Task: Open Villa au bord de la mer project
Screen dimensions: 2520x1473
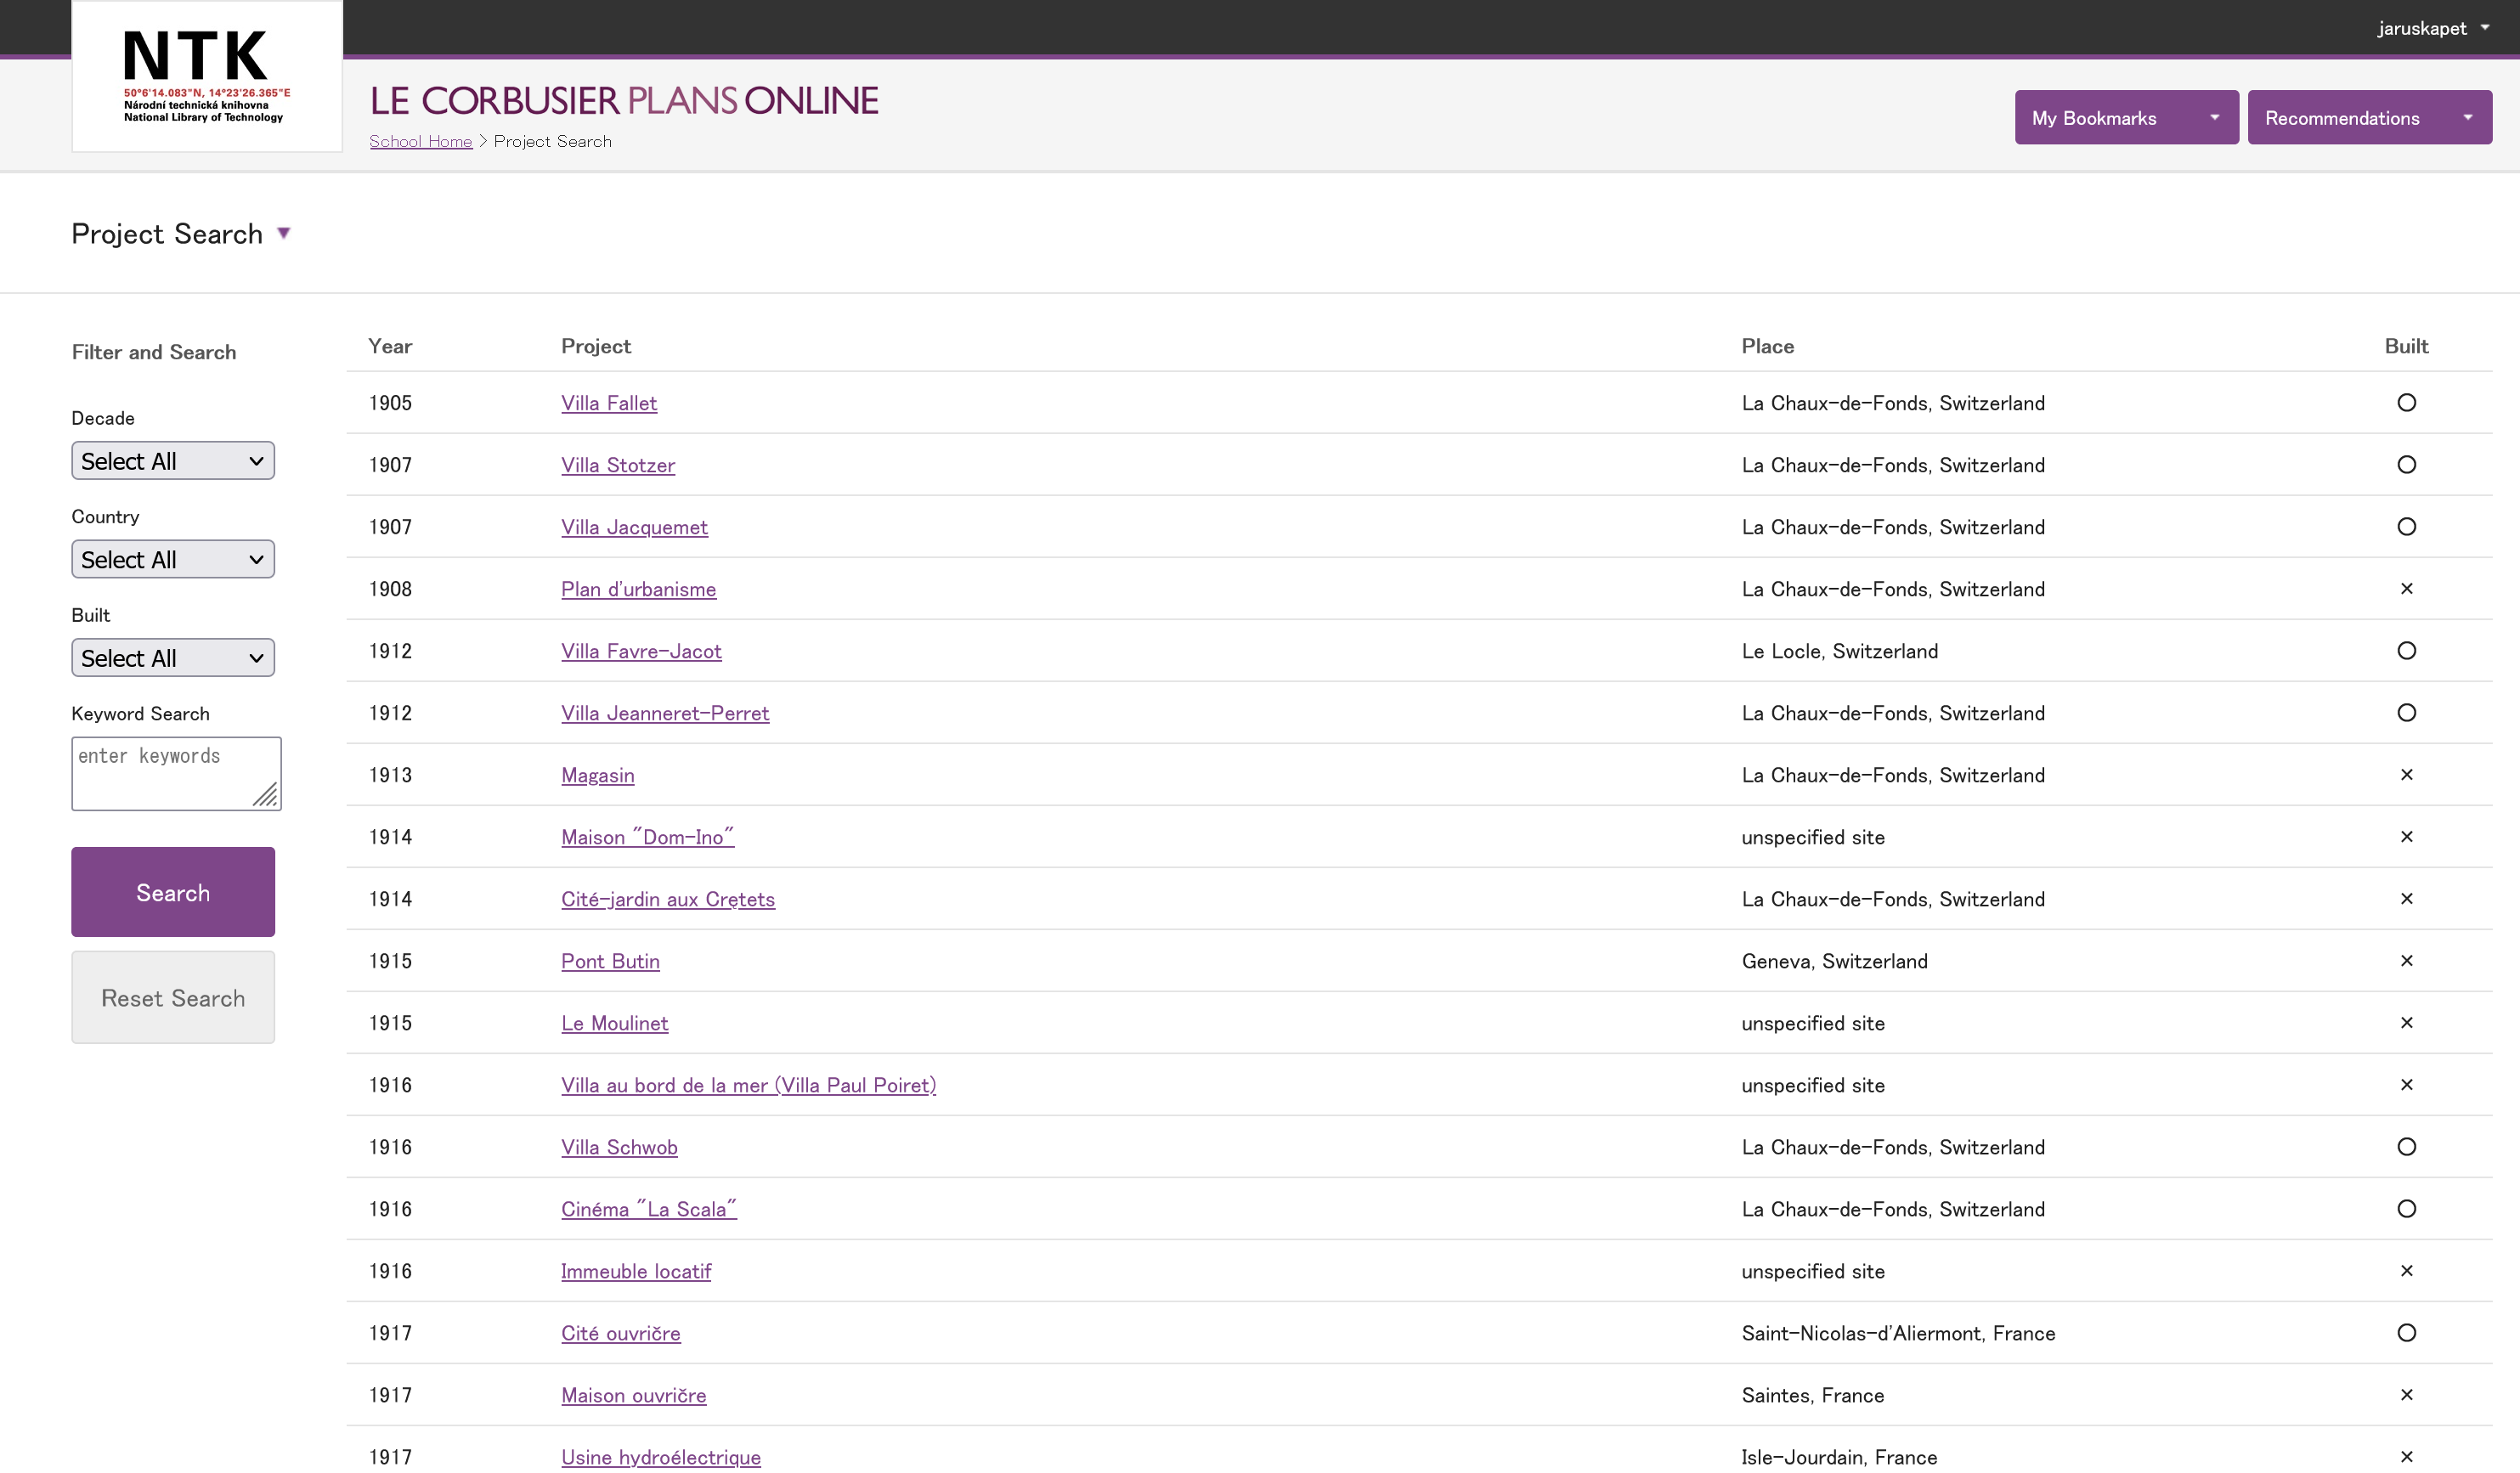Action: pyautogui.click(x=748, y=1085)
